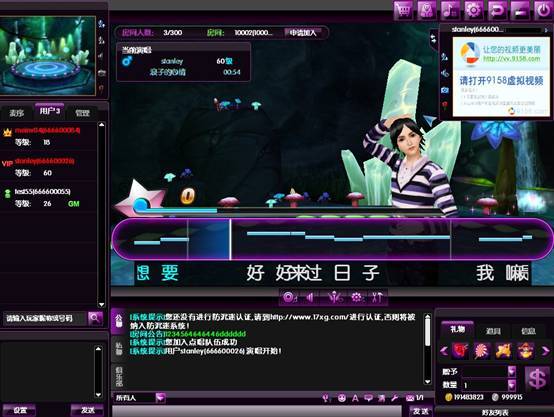
Task: Open the avatar character menu icon
Action: [427, 10]
